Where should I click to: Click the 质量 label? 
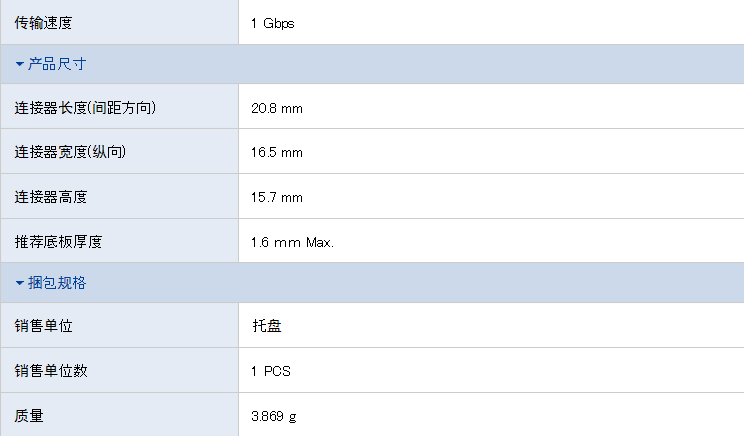pos(29,416)
